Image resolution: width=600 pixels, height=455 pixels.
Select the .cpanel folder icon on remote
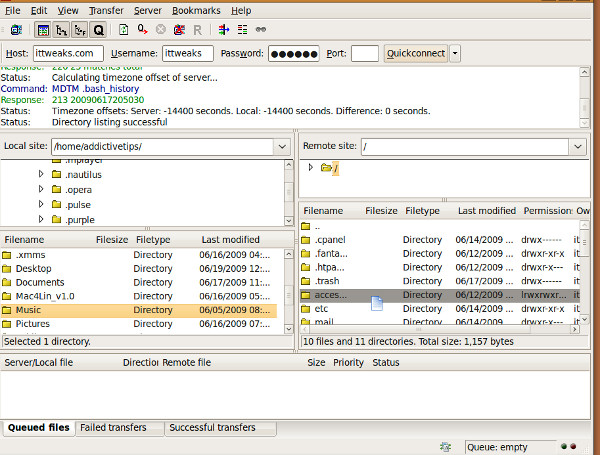point(305,240)
